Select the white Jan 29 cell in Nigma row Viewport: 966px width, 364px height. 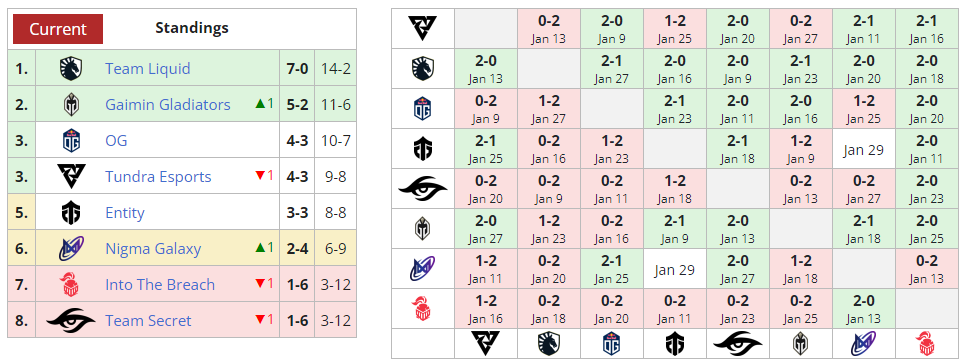pos(675,269)
